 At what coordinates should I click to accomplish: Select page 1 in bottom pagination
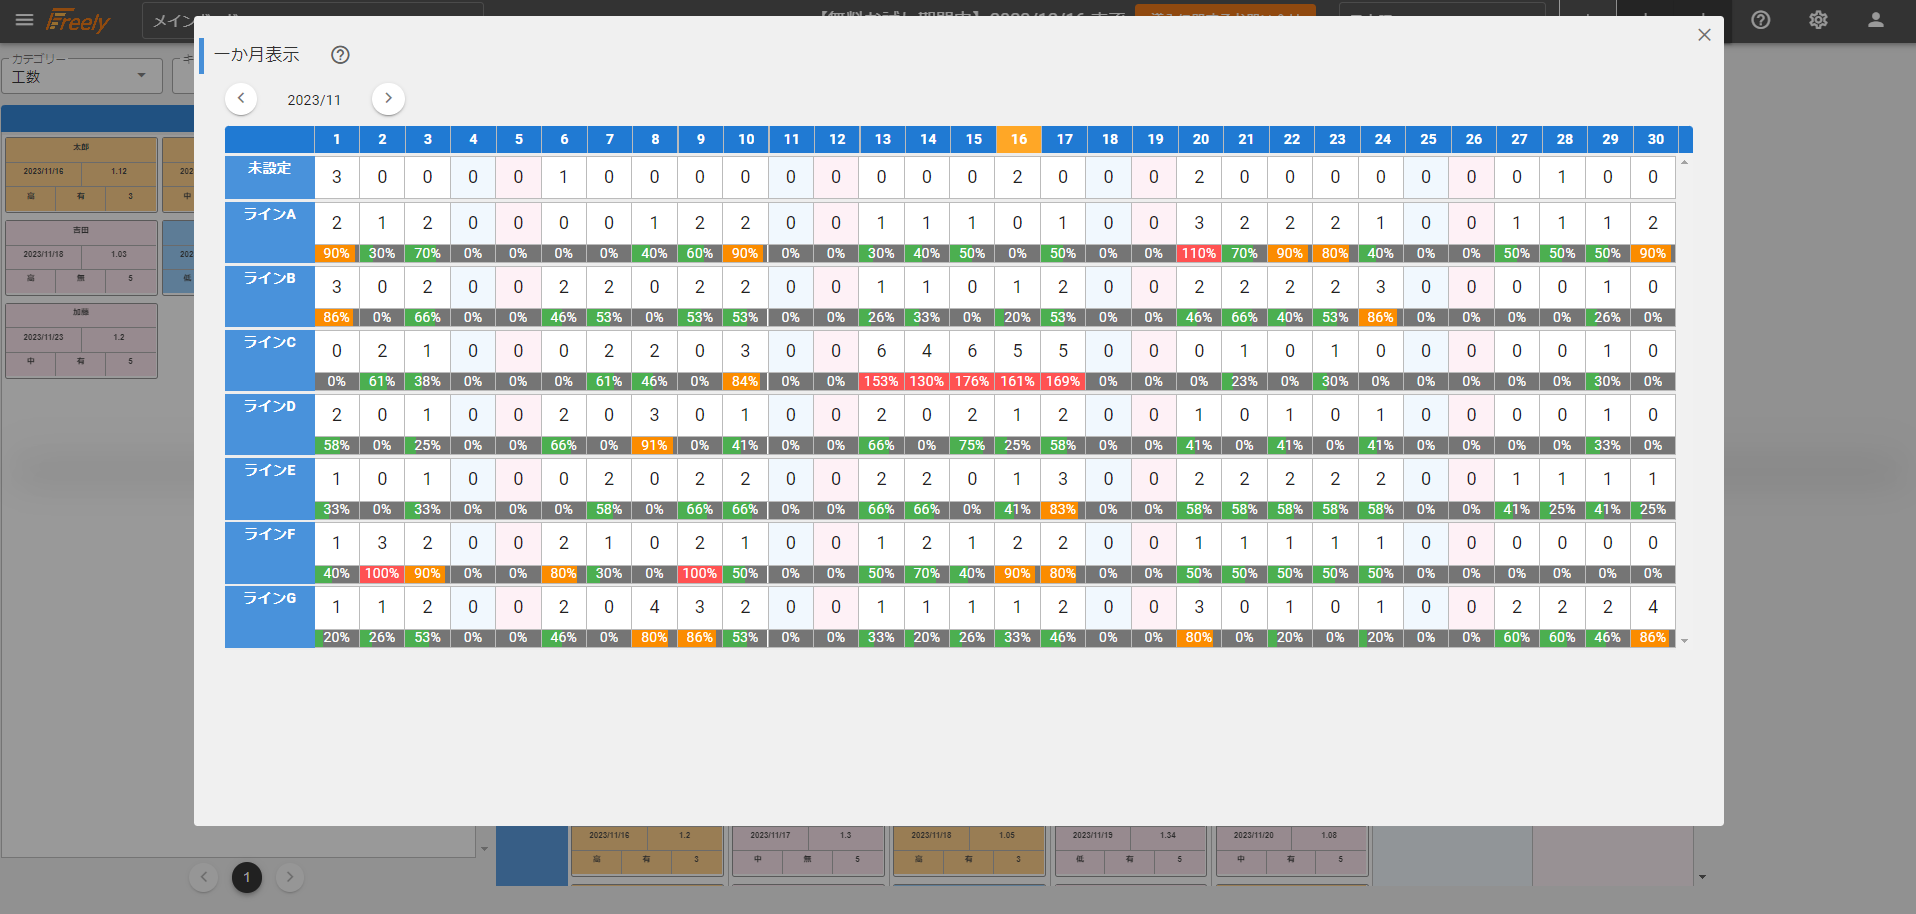pos(247,877)
